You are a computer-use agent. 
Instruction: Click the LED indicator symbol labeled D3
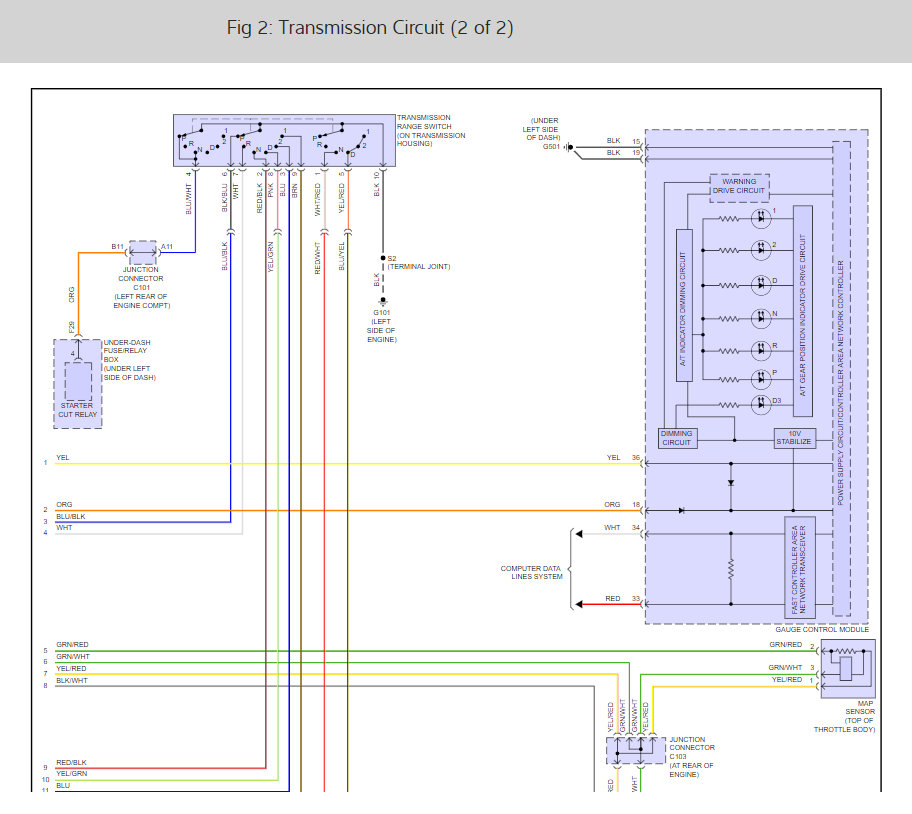pyautogui.click(x=761, y=404)
